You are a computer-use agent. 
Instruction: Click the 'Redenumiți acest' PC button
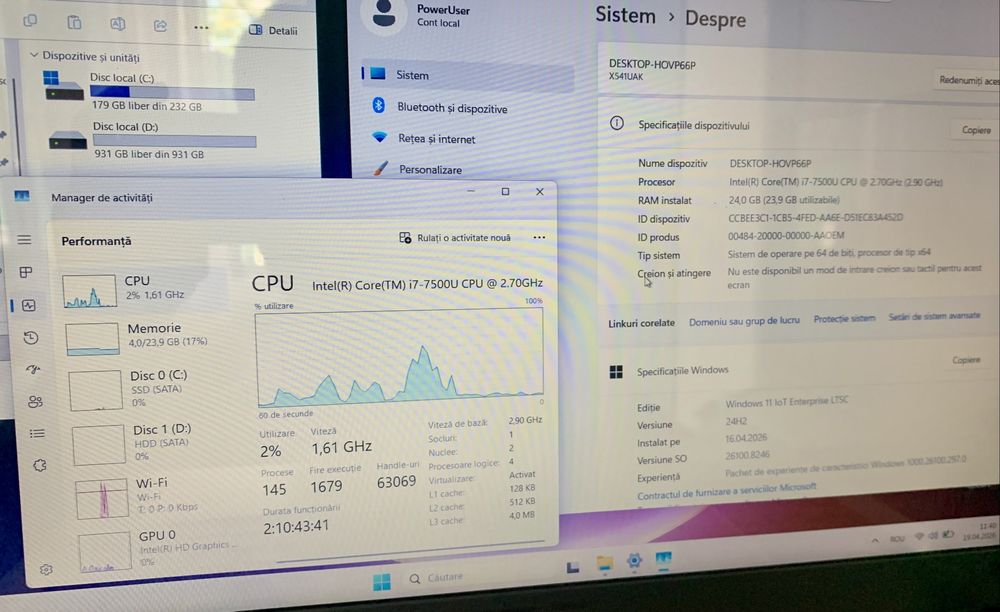pyautogui.click(x=969, y=80)
